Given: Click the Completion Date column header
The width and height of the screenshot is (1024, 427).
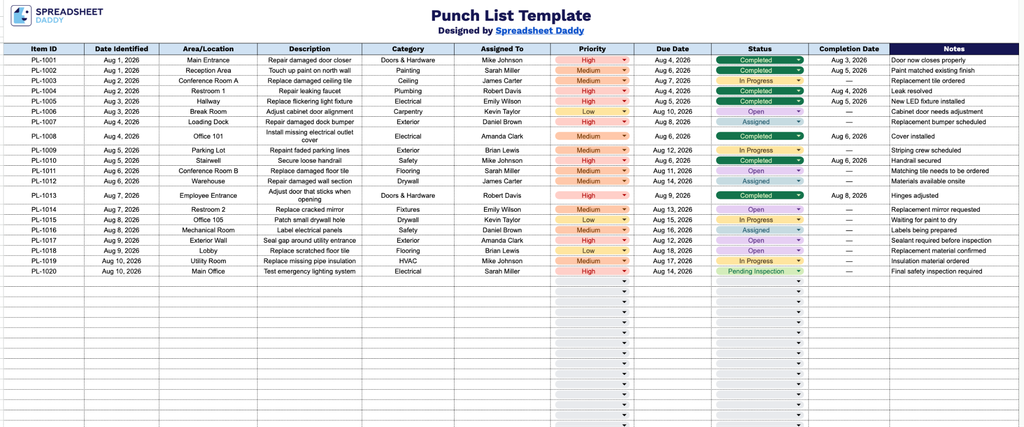Looking at the screenshot, I should pyautogui.click(x=849, y=49).
